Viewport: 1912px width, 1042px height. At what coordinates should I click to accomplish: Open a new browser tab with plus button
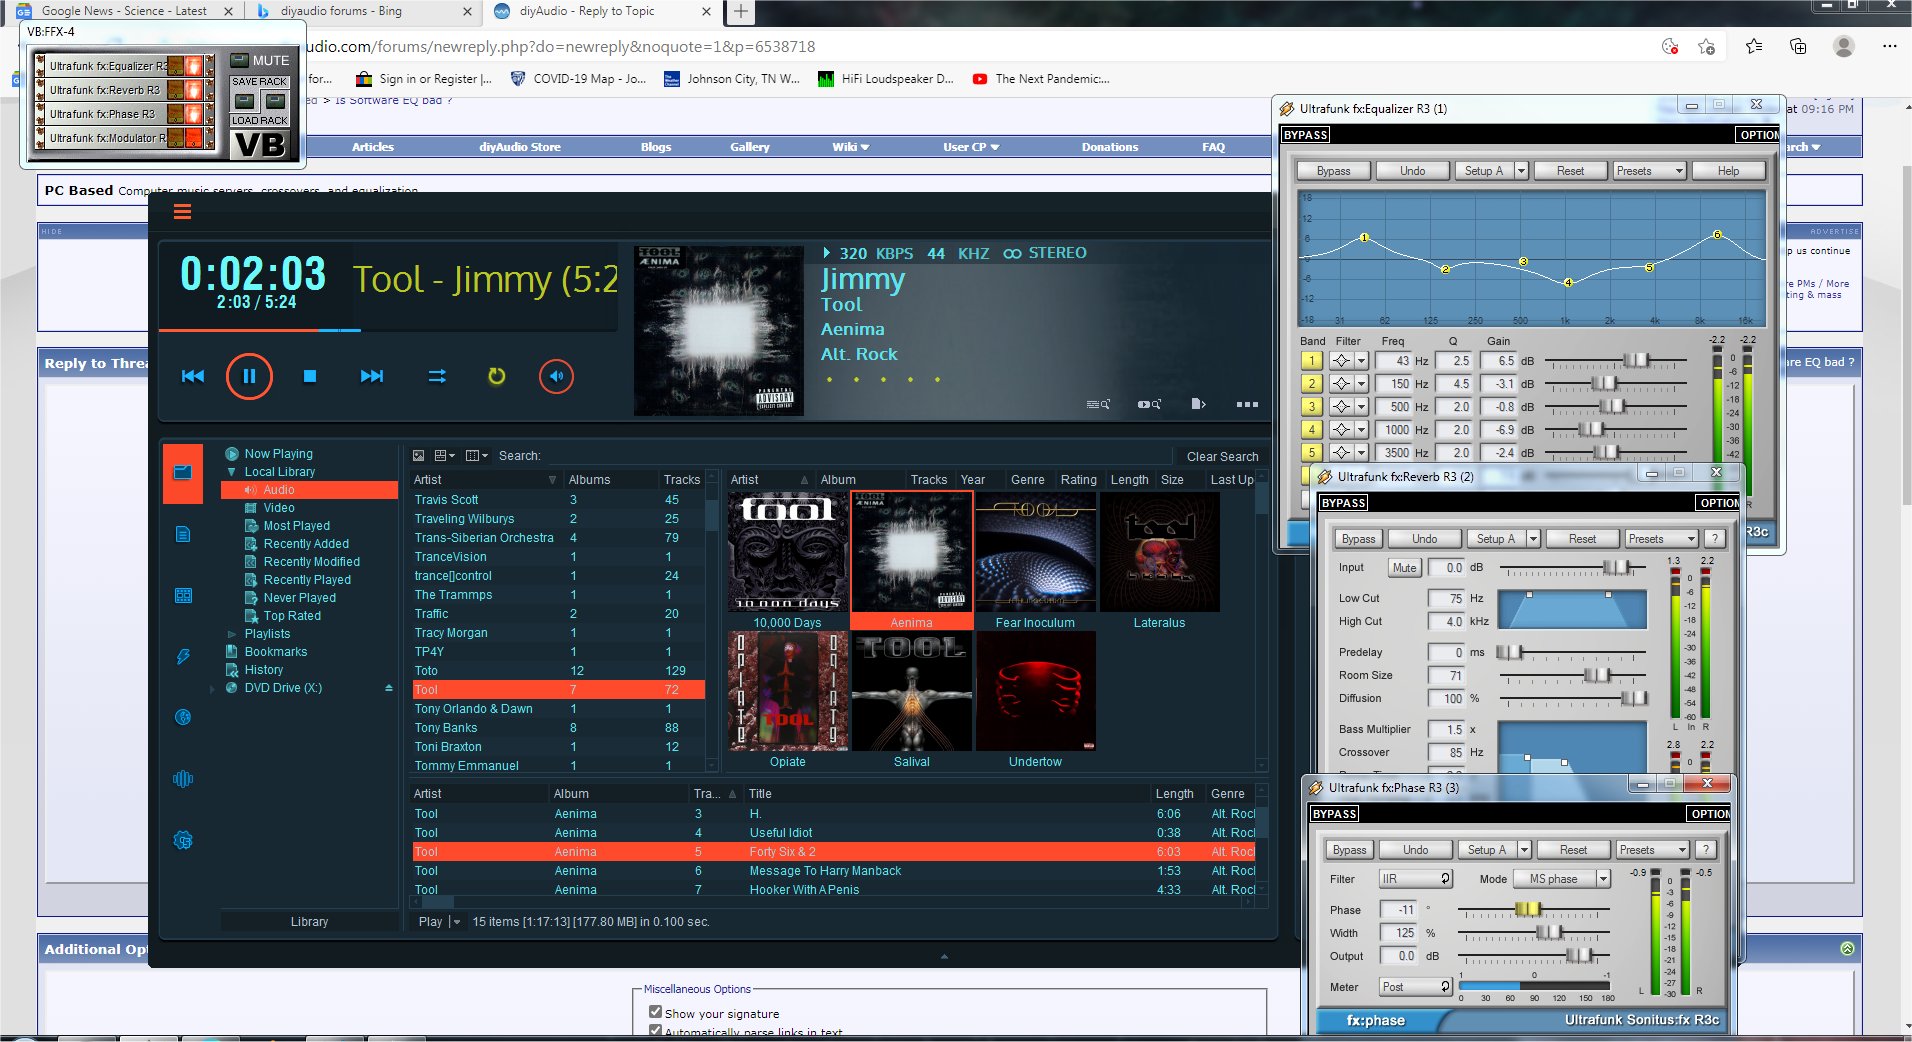tap(741, 12)
